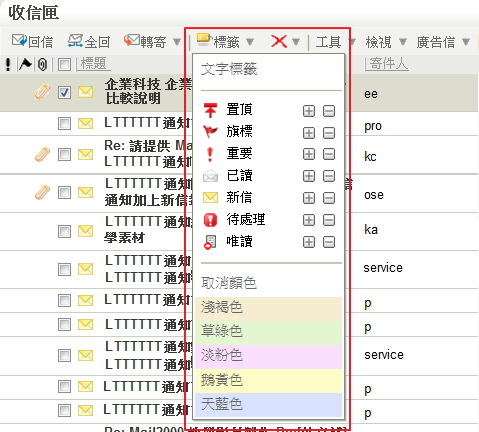Select 已讀 in the label menu

239,175
